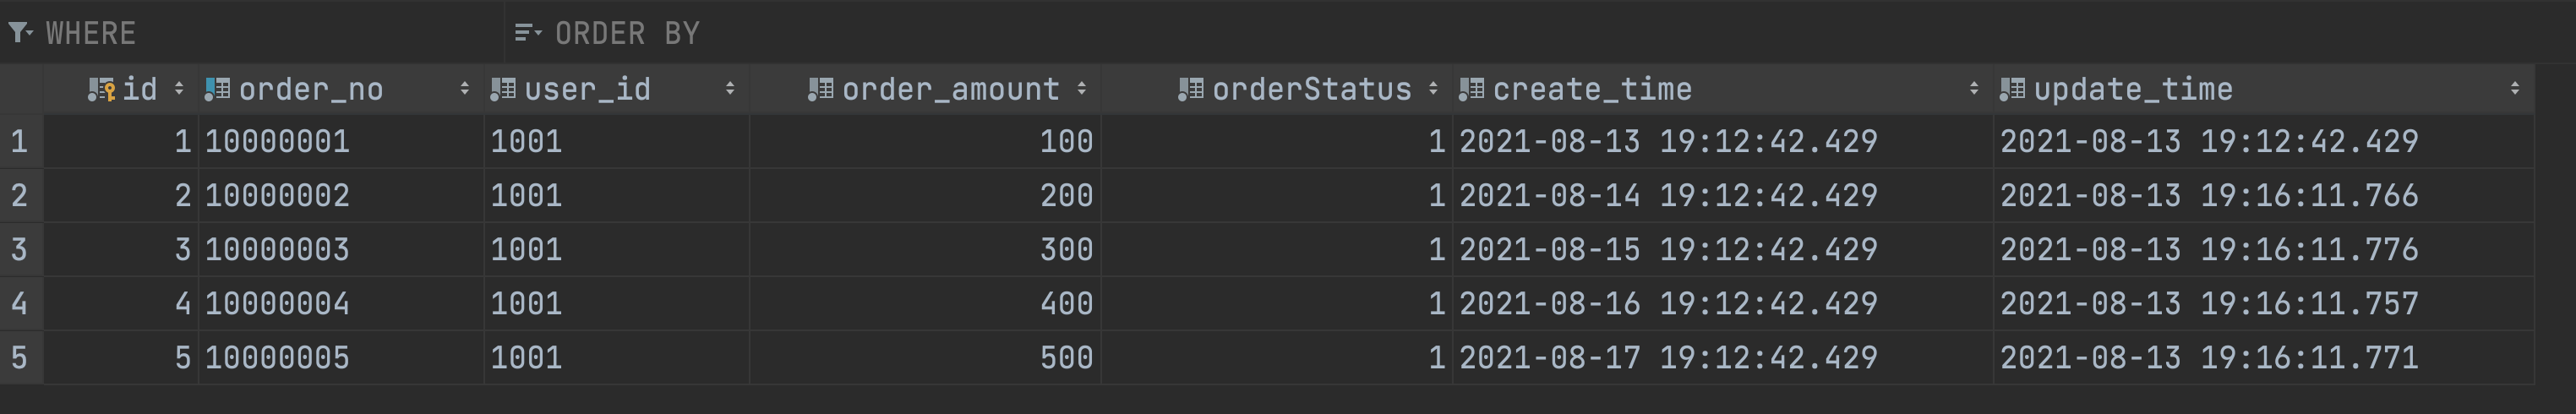Select the user_id column header
The image size is (2576, 414).
(617, 90)
